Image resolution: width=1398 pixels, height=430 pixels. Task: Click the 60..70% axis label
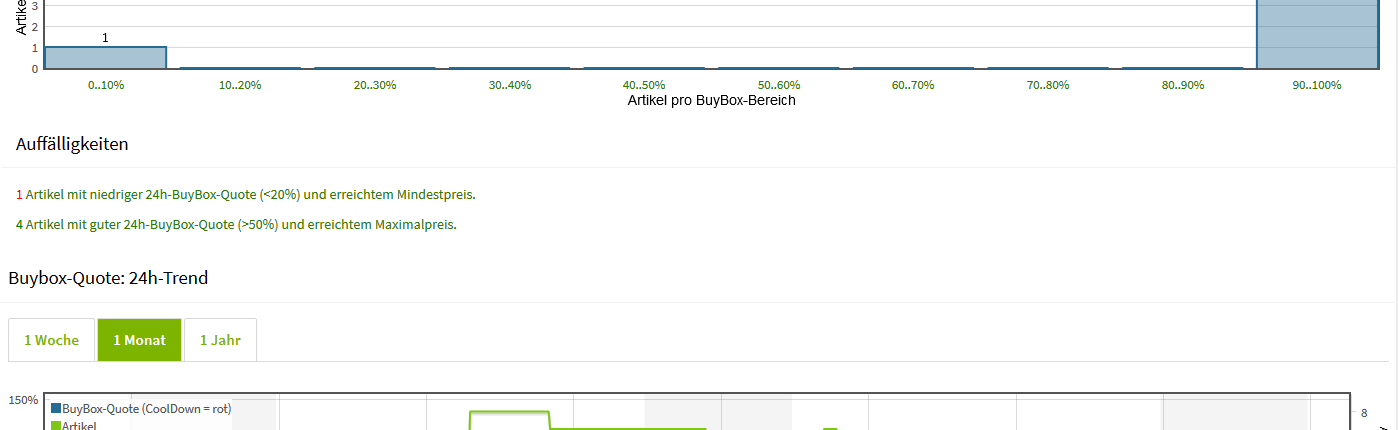913,85
